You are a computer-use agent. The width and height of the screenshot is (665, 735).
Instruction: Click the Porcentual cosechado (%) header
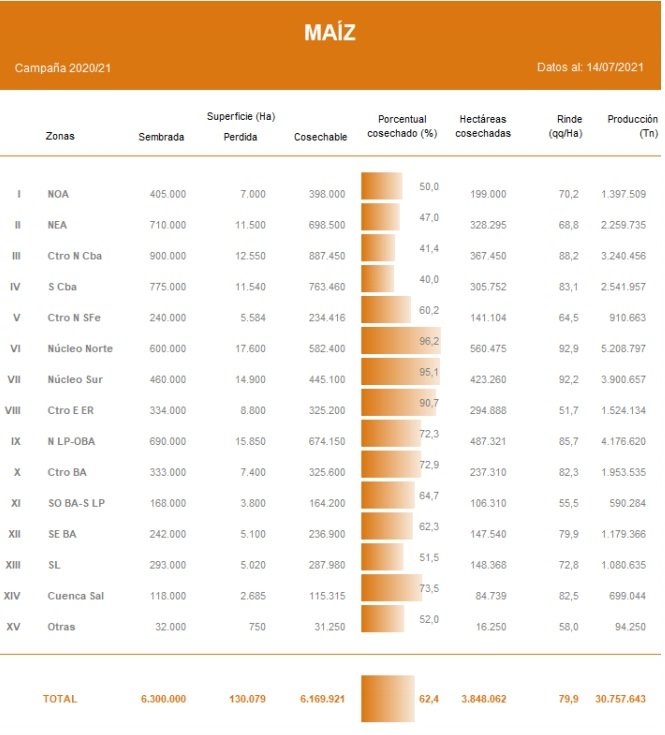coord(401,126)
